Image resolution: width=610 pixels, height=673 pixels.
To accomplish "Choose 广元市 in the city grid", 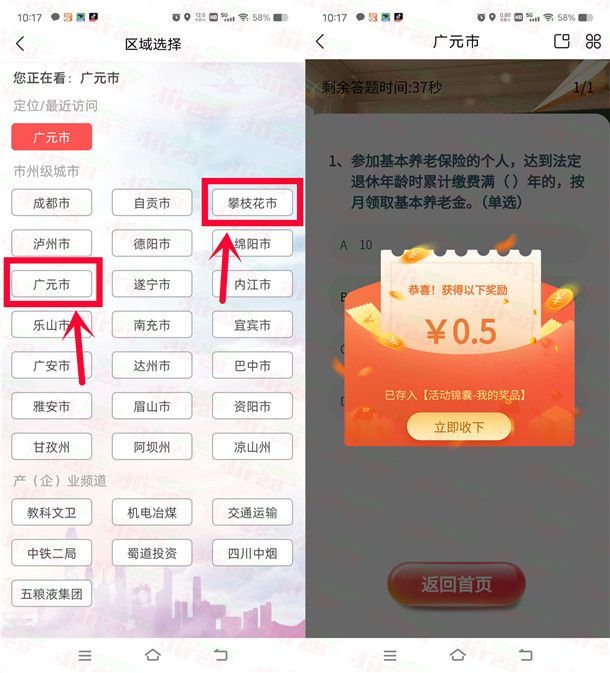I will (52, 284).
